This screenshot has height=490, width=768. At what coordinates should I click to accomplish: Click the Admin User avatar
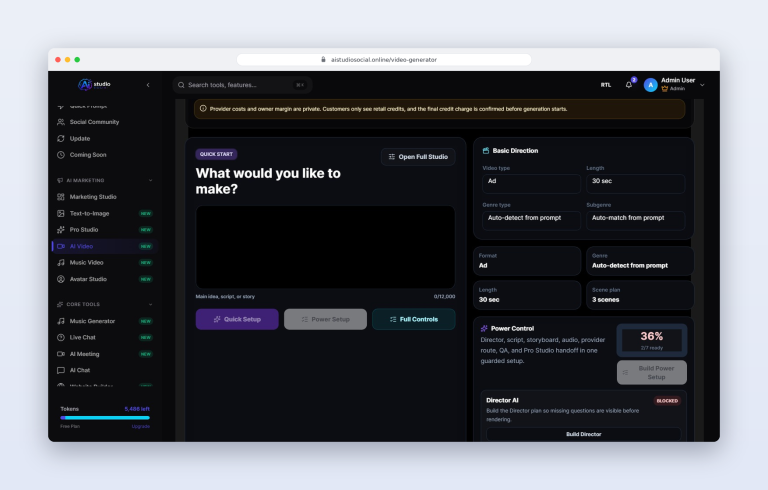[650, 85]
